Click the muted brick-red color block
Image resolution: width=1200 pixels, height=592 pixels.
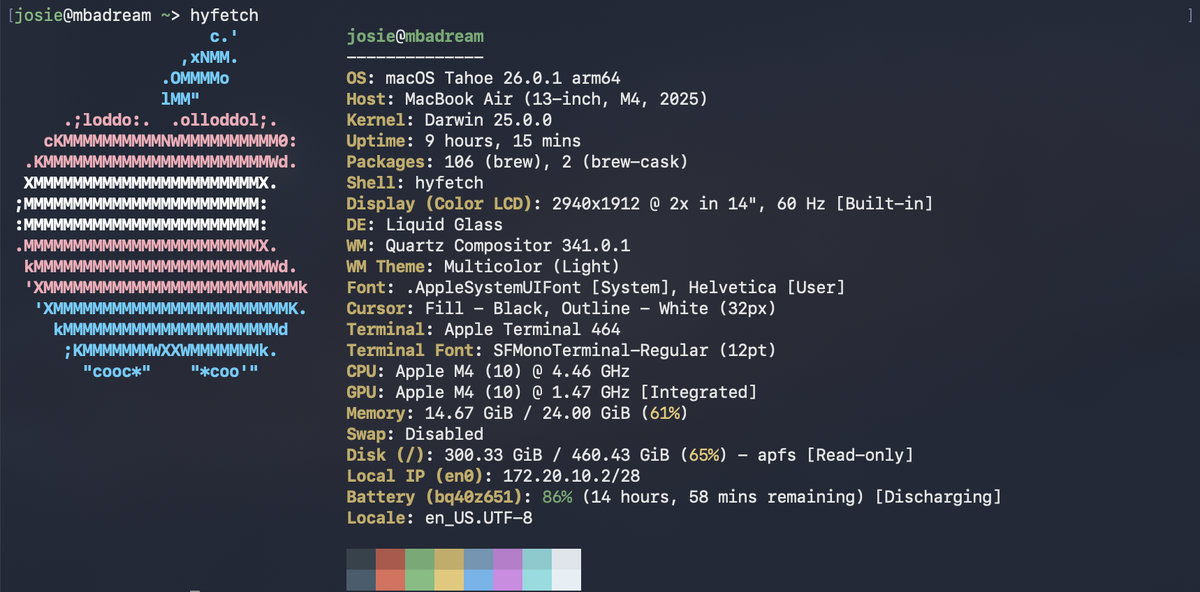pos(390,559)
